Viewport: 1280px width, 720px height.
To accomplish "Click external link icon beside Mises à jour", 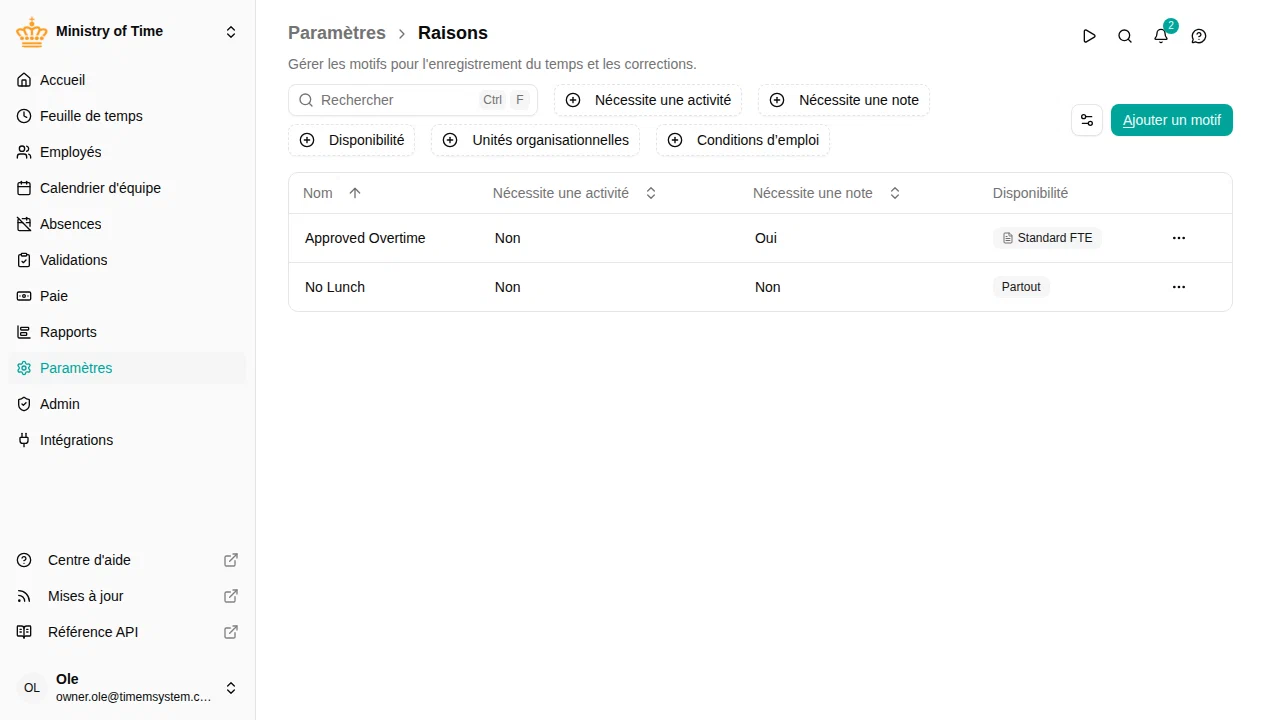I will point(231,596).
